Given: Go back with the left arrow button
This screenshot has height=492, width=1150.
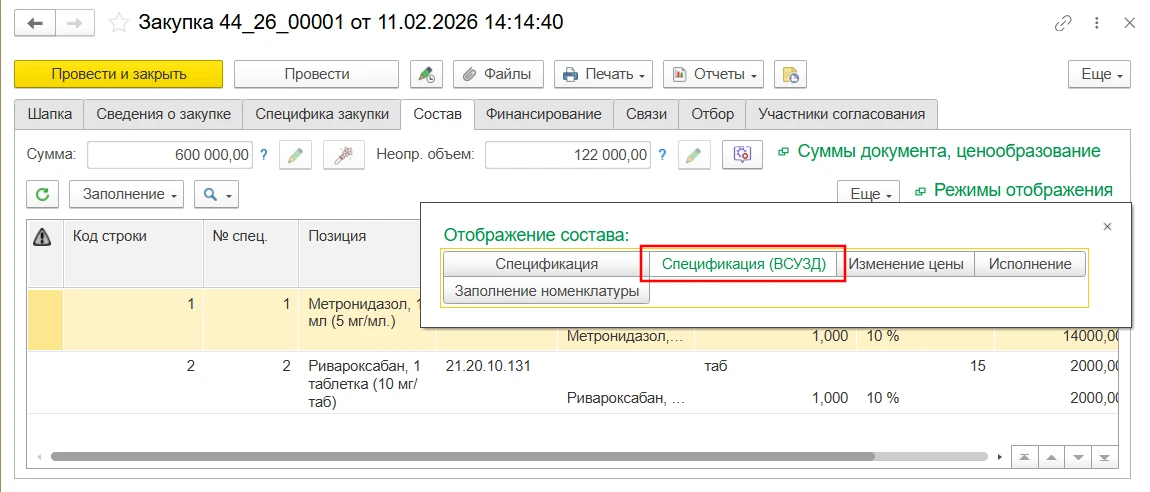Looking at the screenshot, I should (x=35, y=23).
